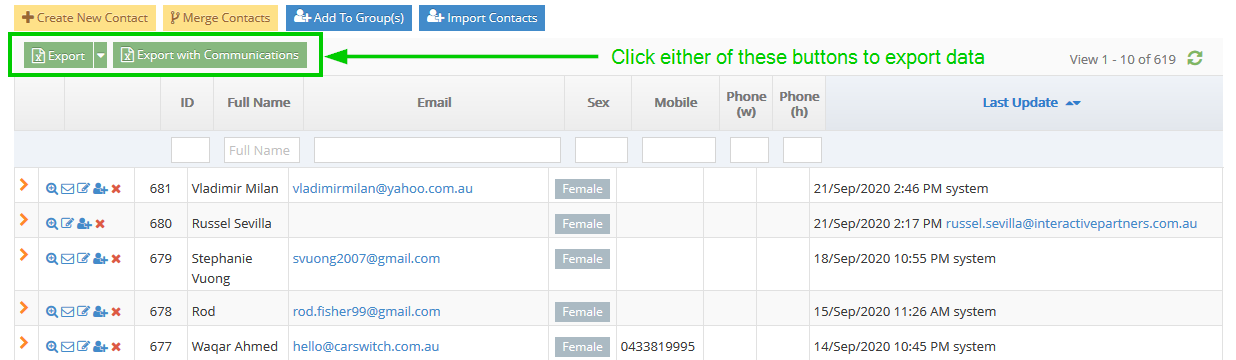The image size is (1236, 360).
Task: View Stephanie Vuong with magnifier icon
Action: click(52, 259)
